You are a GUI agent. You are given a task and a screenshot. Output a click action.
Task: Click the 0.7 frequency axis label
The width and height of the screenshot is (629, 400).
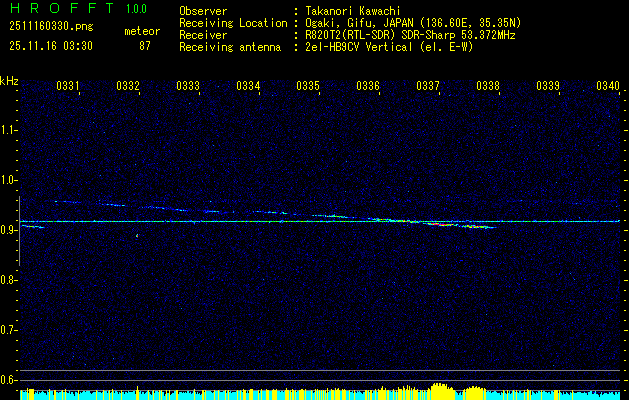[x=9, y=329]
